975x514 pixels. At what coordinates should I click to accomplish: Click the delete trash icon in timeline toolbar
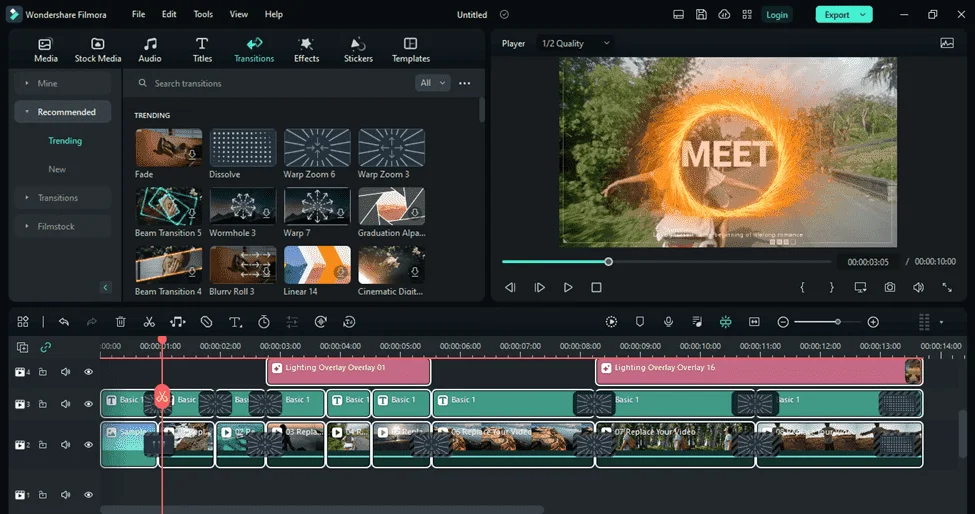121,322
